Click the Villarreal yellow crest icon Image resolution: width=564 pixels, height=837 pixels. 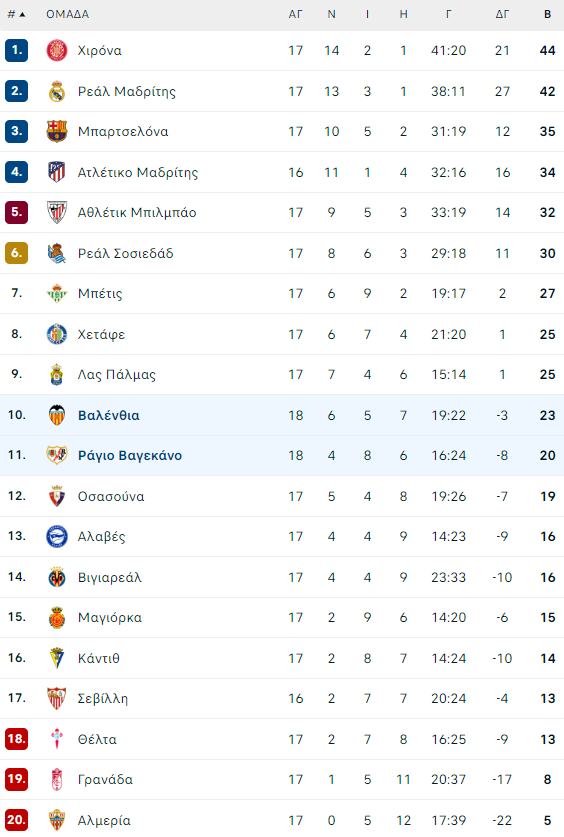[57, 577]
